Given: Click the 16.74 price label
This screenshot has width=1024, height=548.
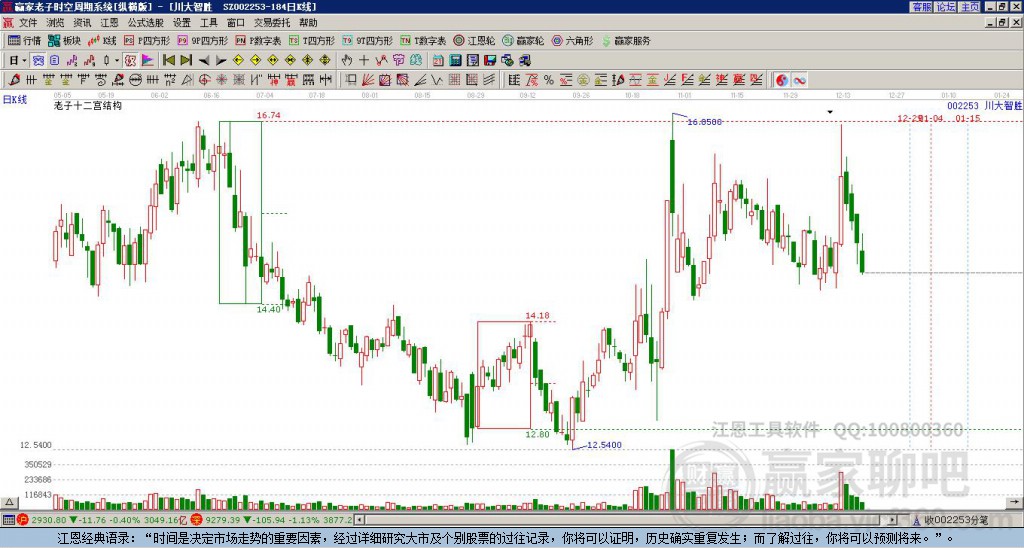Looking at the screenshot, I should (x=268, y=116).
